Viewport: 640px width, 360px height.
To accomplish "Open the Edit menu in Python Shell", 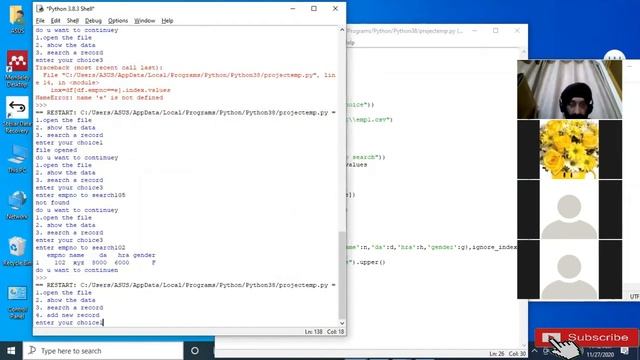I will tap(56, 20).
